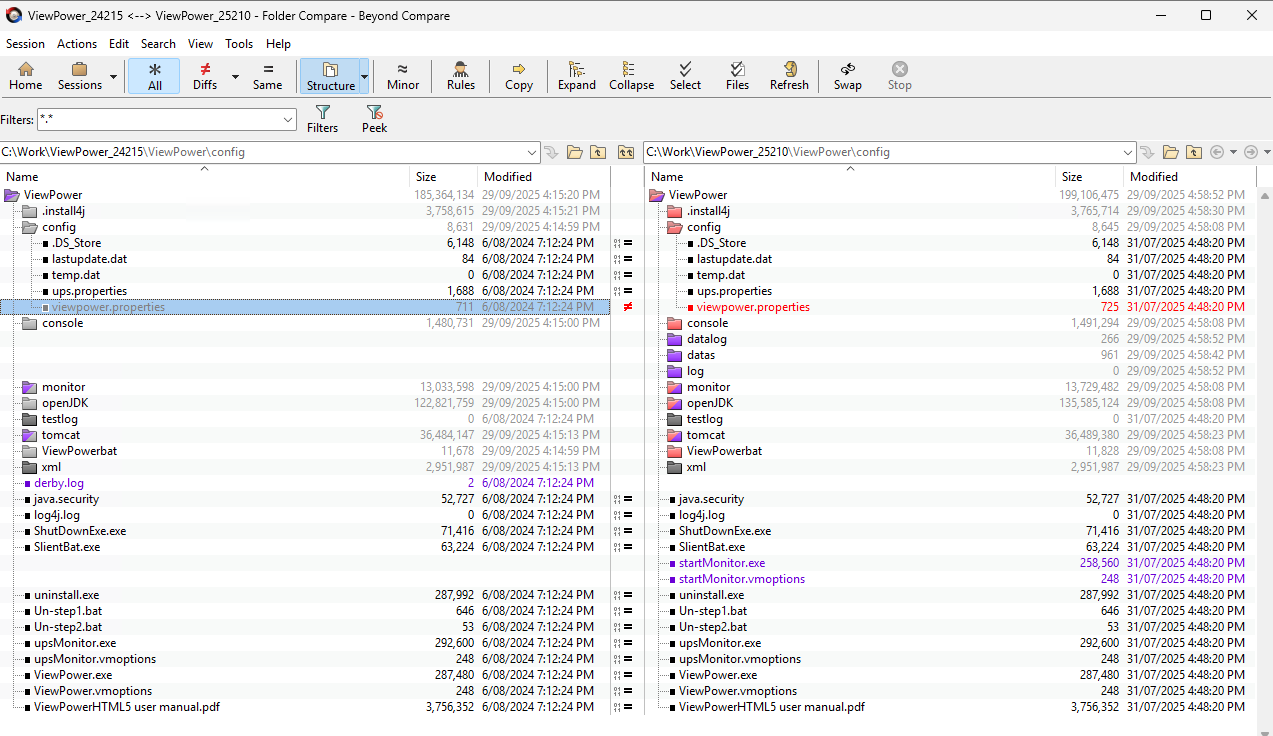Expand the Filters combo box list
The image size is (1273, 736).
click(287, 120)
